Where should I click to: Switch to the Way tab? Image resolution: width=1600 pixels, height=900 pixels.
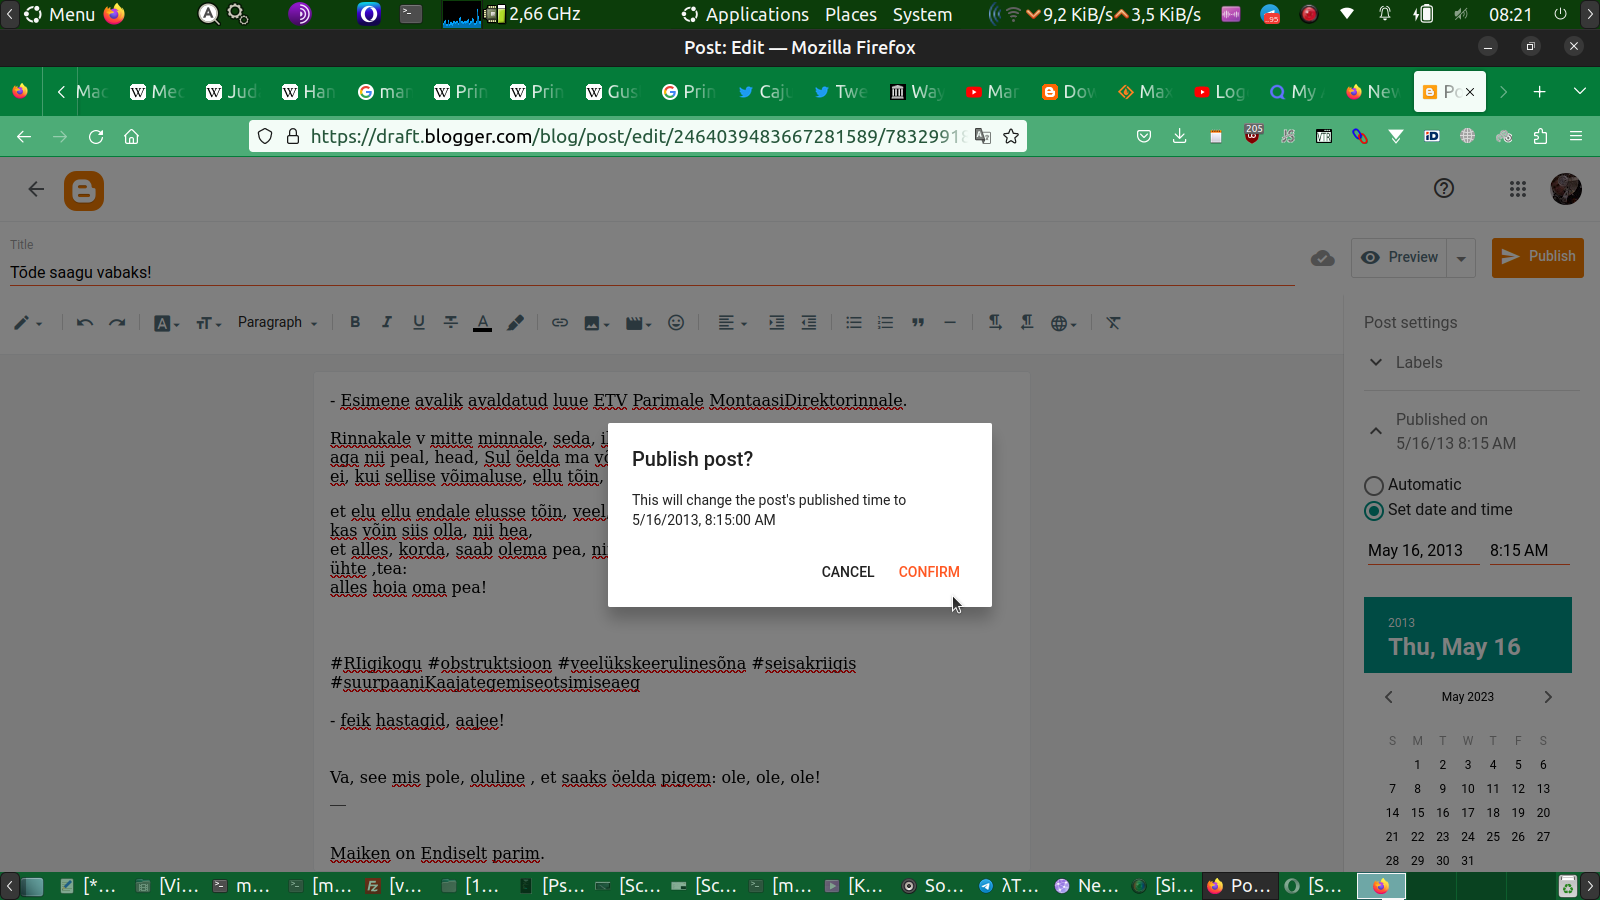pos(916,92)
